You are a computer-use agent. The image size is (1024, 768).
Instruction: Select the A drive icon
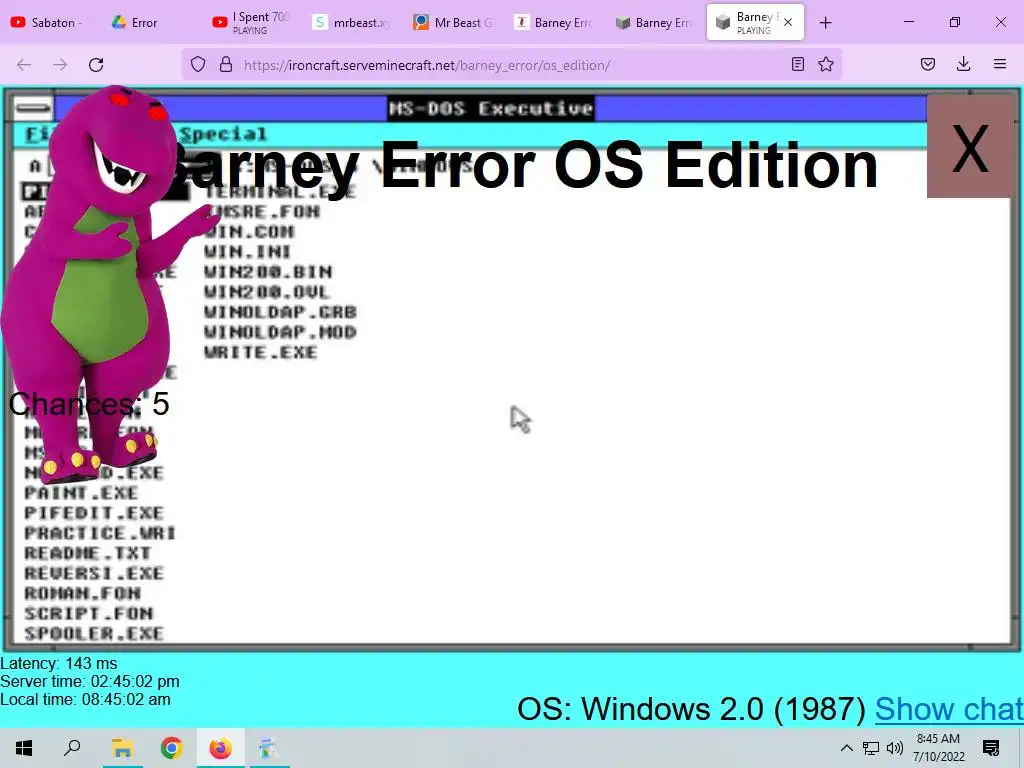pyautogui.click(x=35, y=166)
